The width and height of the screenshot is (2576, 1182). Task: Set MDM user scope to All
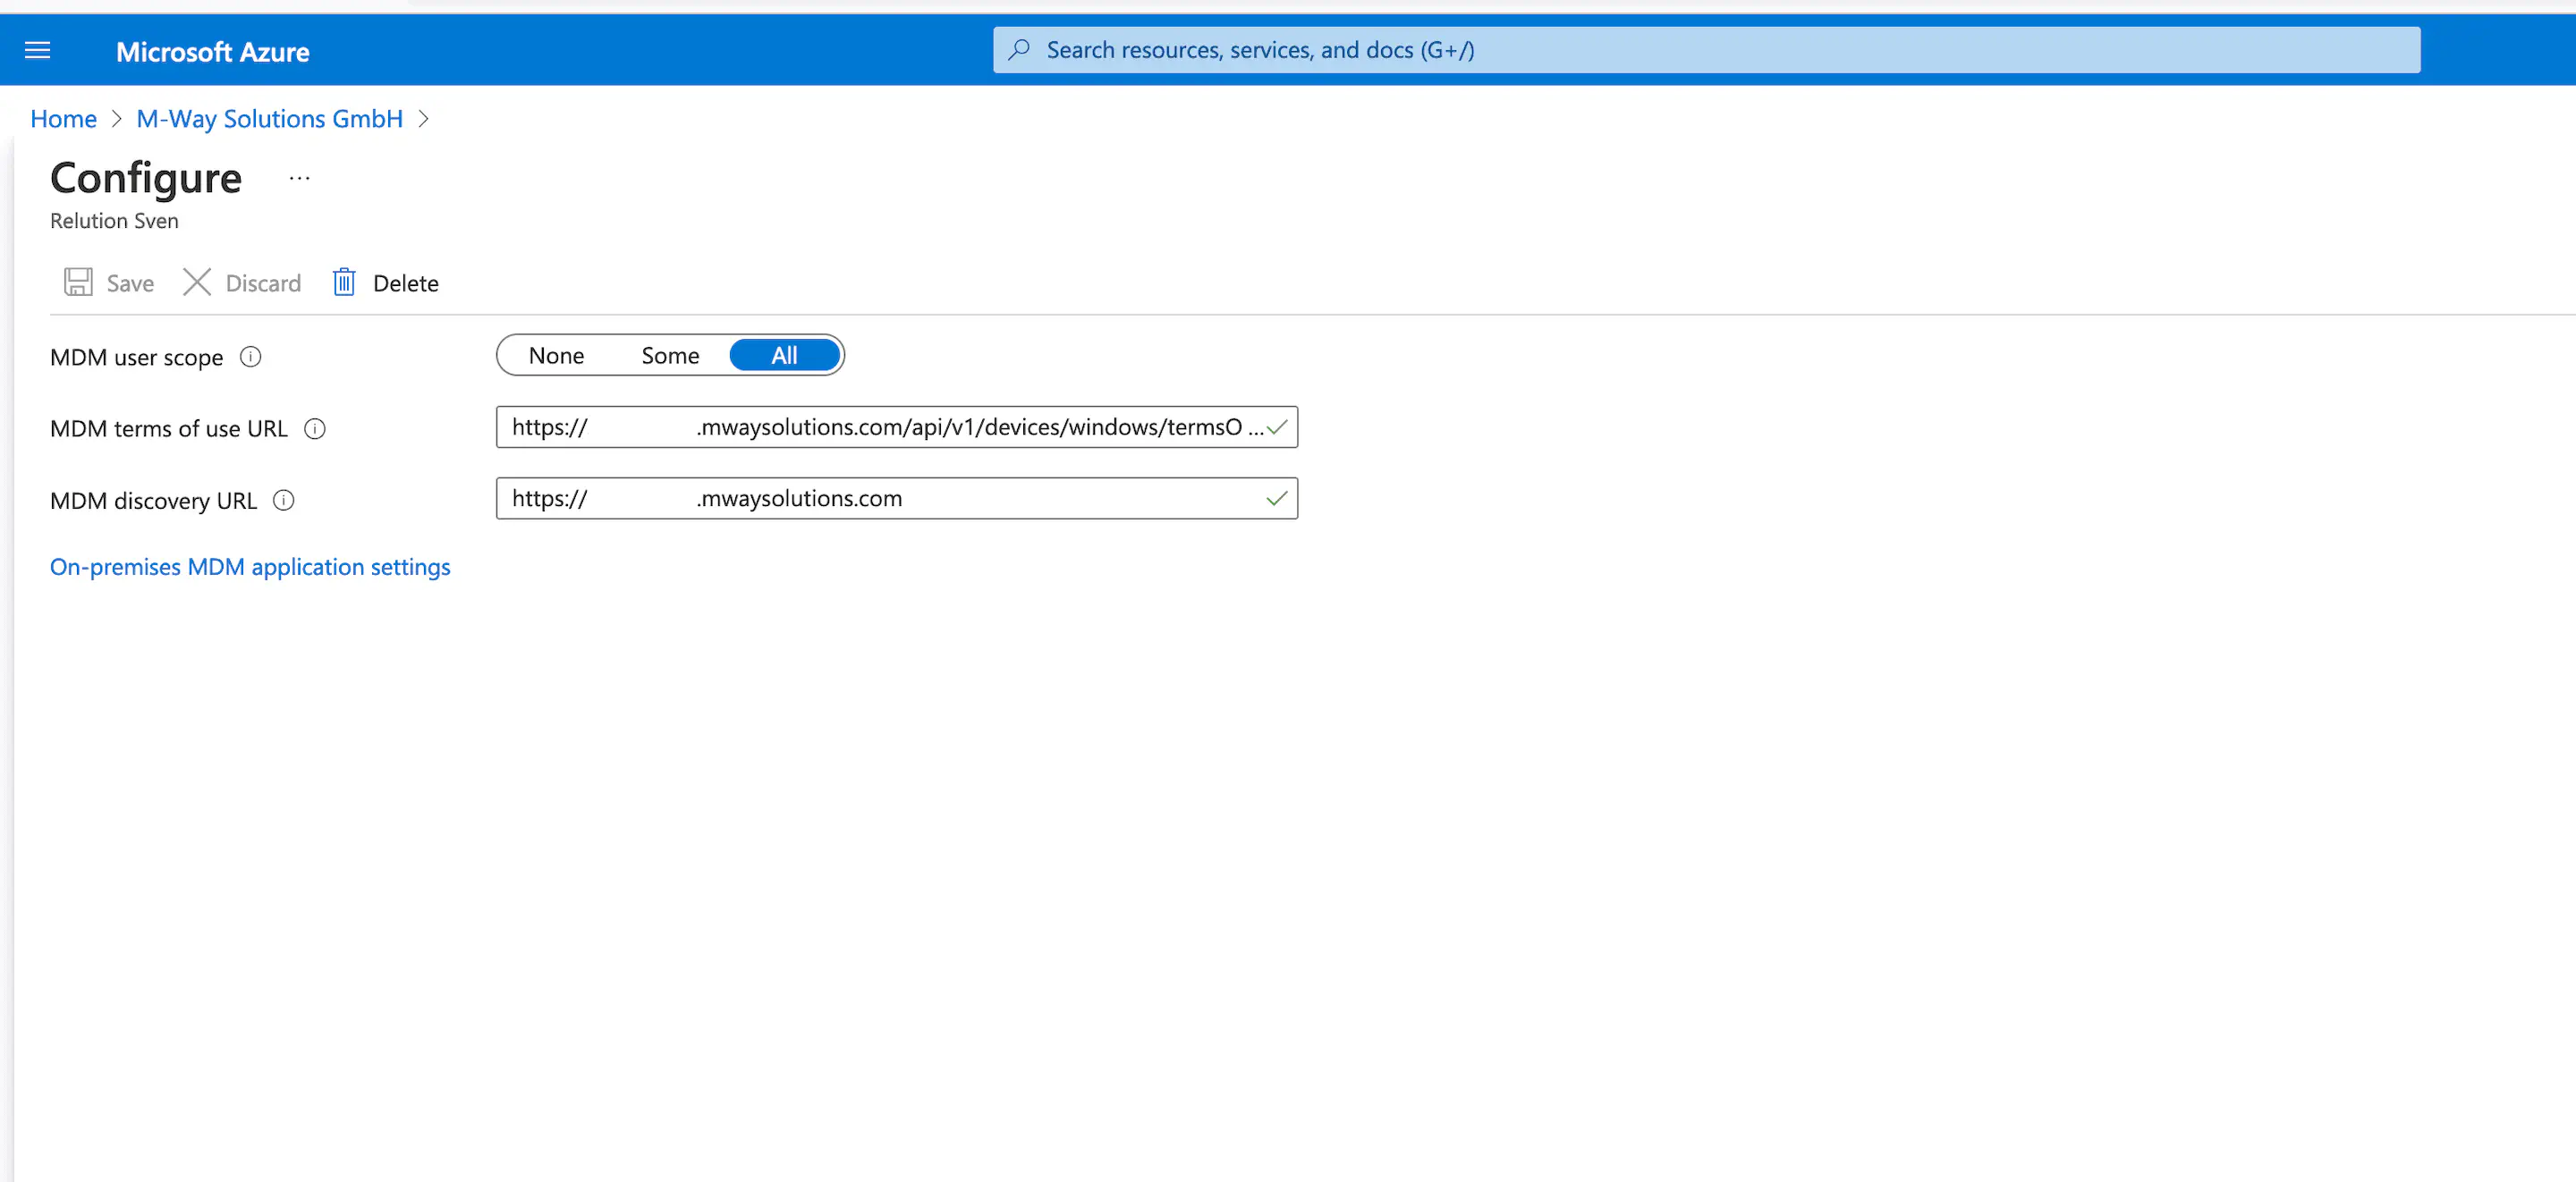click(784, 356)
